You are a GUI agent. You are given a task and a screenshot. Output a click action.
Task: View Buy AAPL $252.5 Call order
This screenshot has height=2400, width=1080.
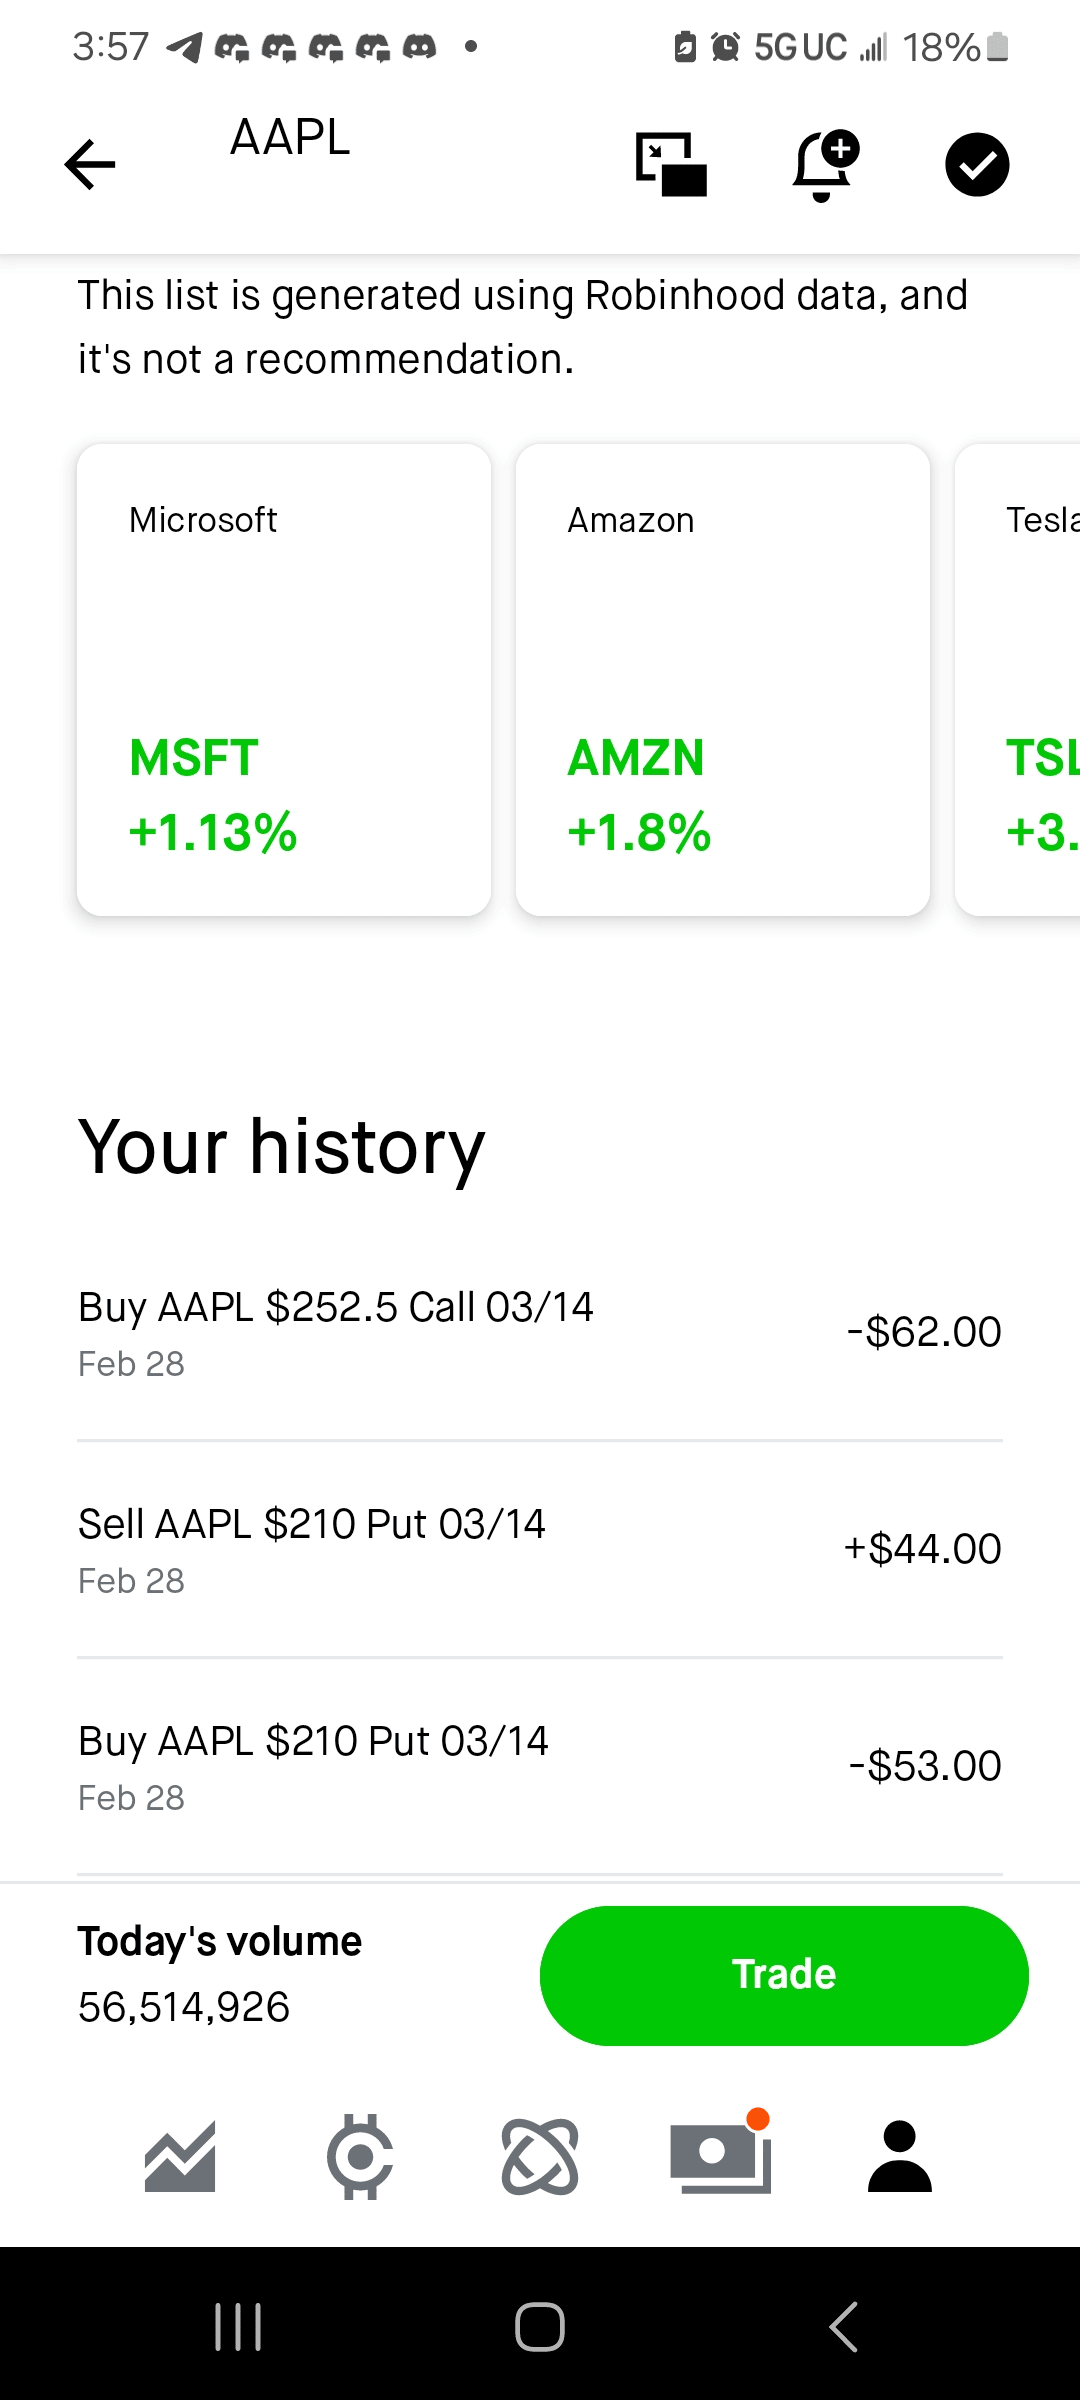coord(540,1333)
